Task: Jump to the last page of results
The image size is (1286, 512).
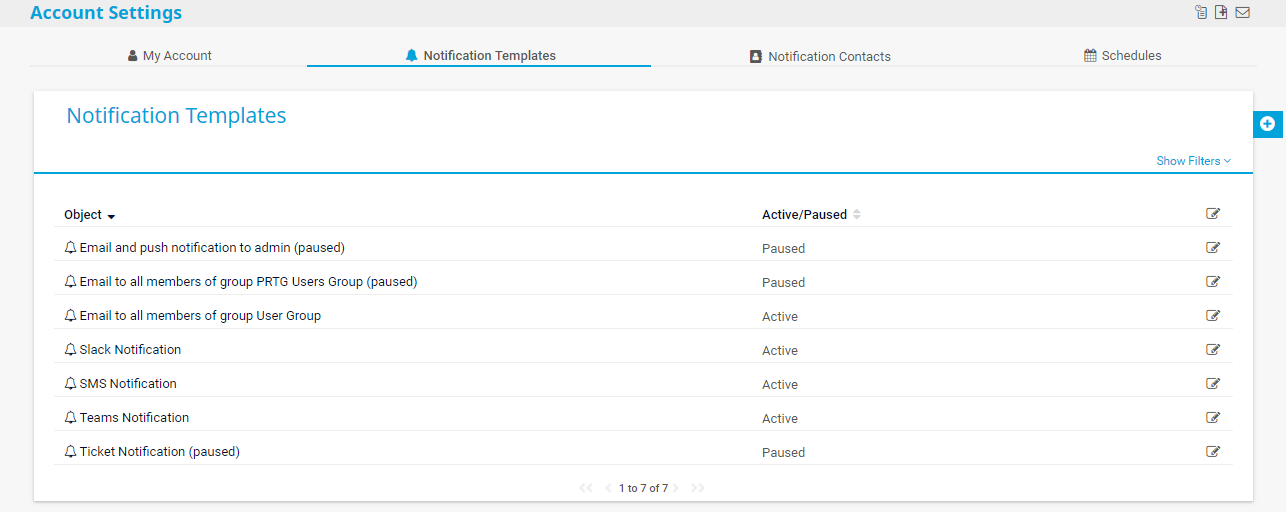Action: tap(697, 488)
